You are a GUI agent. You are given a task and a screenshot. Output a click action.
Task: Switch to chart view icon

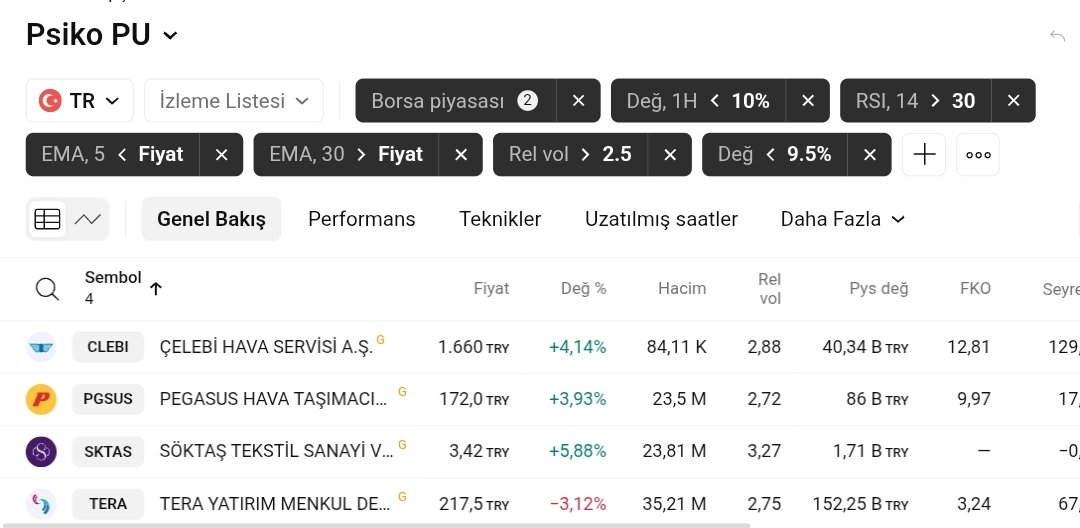[87, 220]
